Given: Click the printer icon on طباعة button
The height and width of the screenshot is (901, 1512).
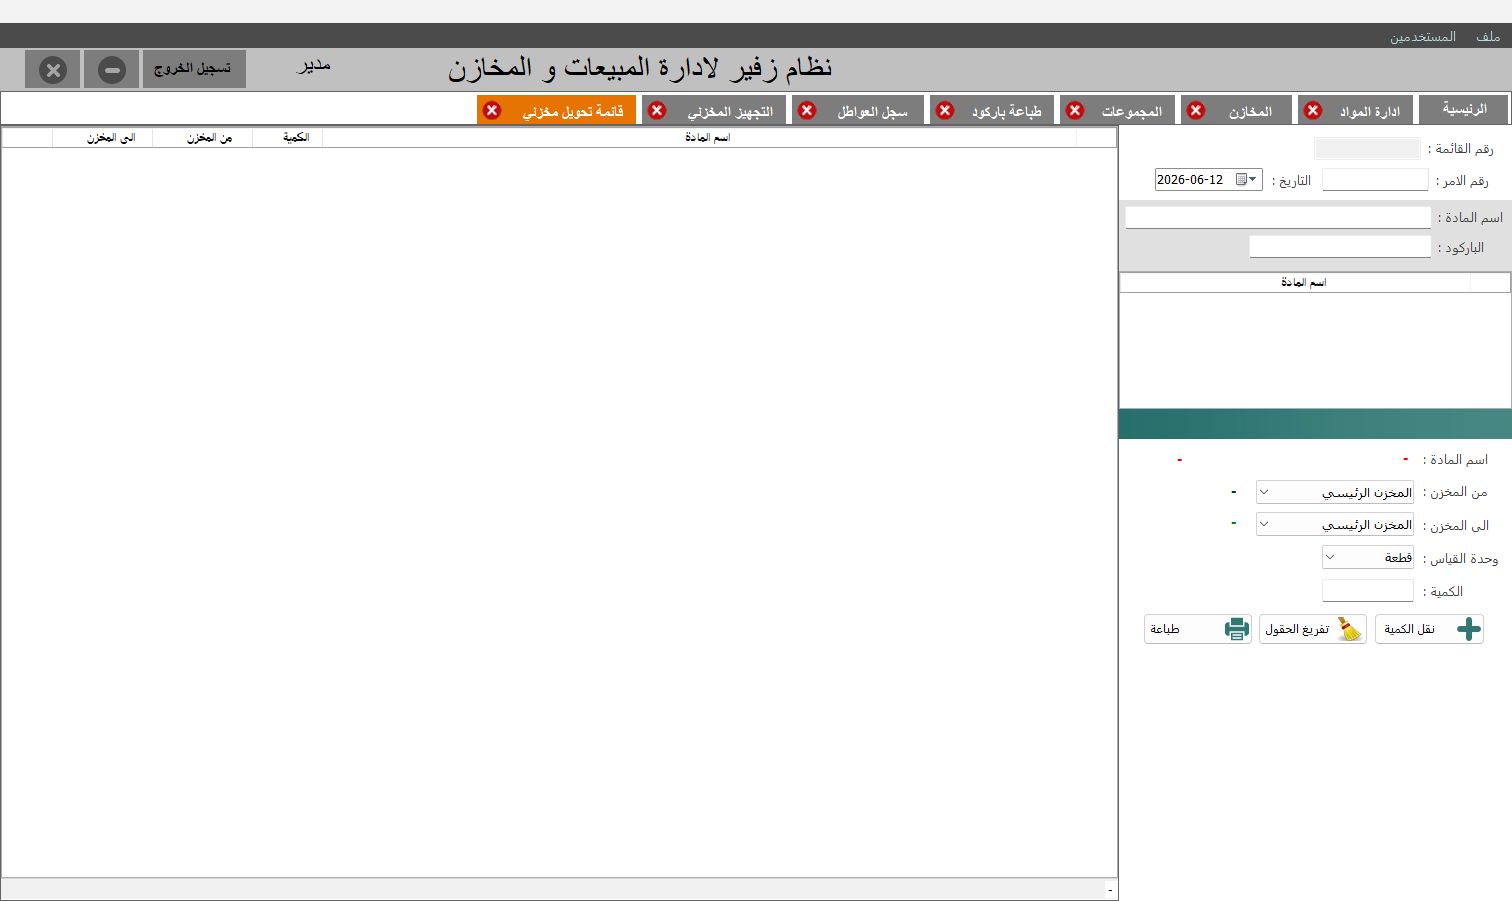Looking at the screenshot, I should pos(1237,629).
